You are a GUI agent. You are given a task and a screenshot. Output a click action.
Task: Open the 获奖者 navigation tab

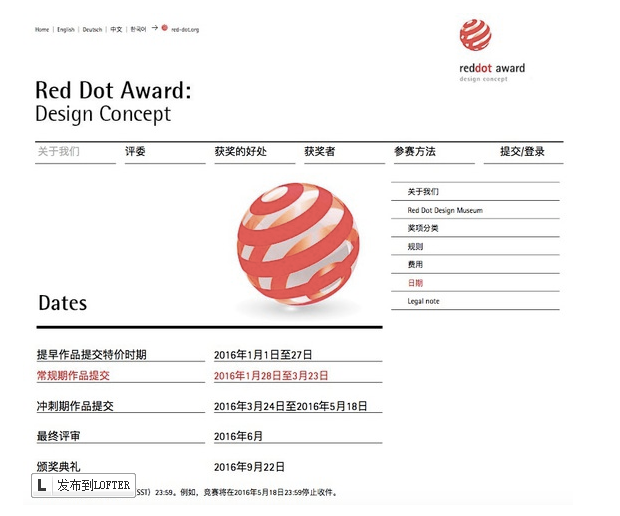click(x=319, y=151)
